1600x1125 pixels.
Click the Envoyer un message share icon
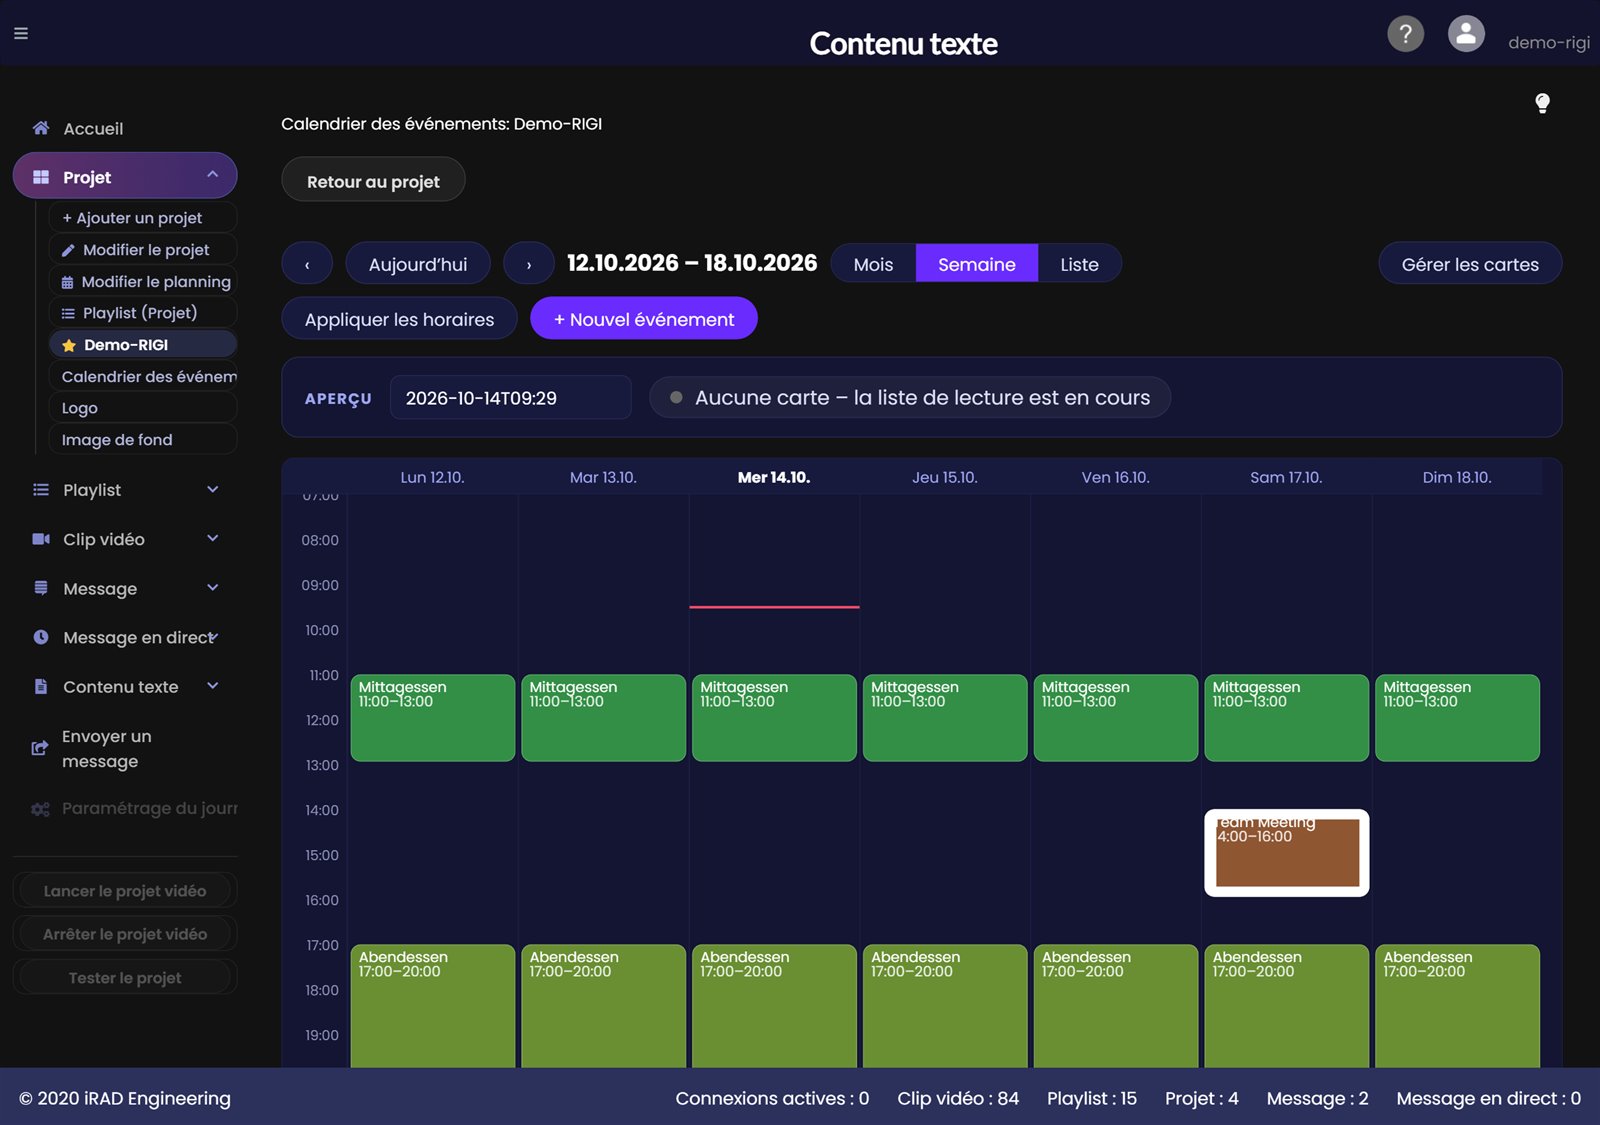coord(40,748)
